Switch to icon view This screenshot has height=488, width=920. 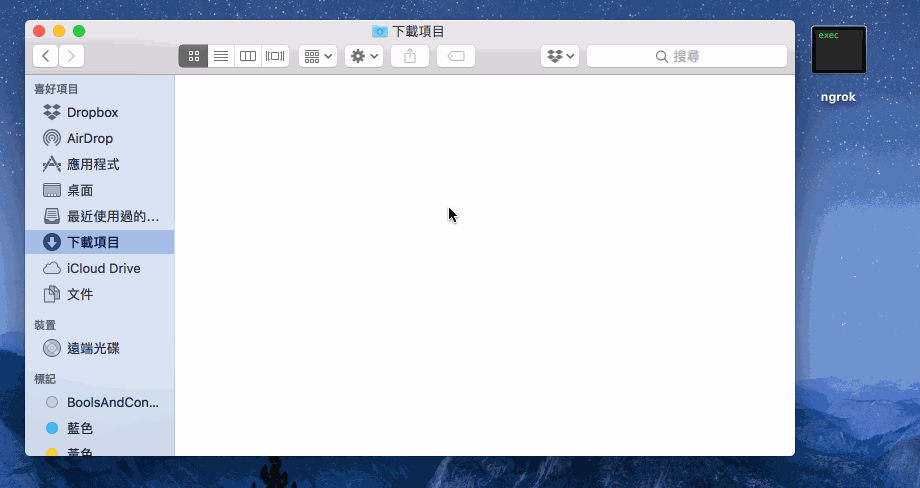point(194,56)
